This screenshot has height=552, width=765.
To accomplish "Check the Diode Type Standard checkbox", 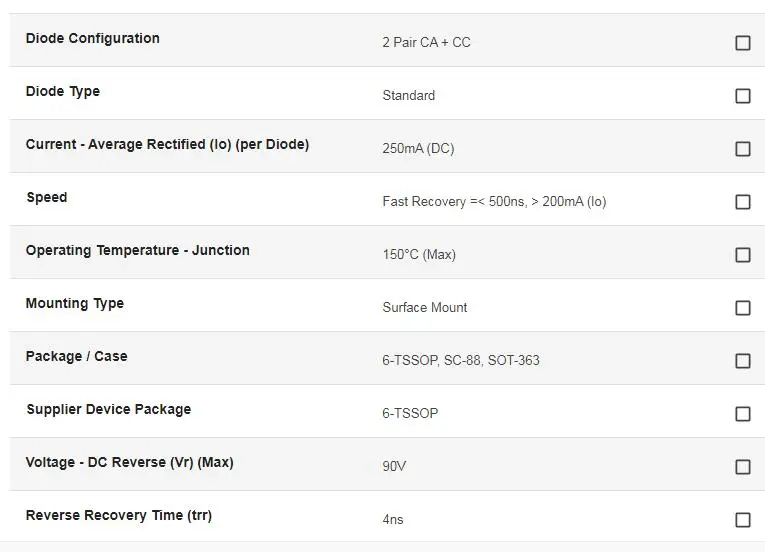I will [x=743, y=96].
